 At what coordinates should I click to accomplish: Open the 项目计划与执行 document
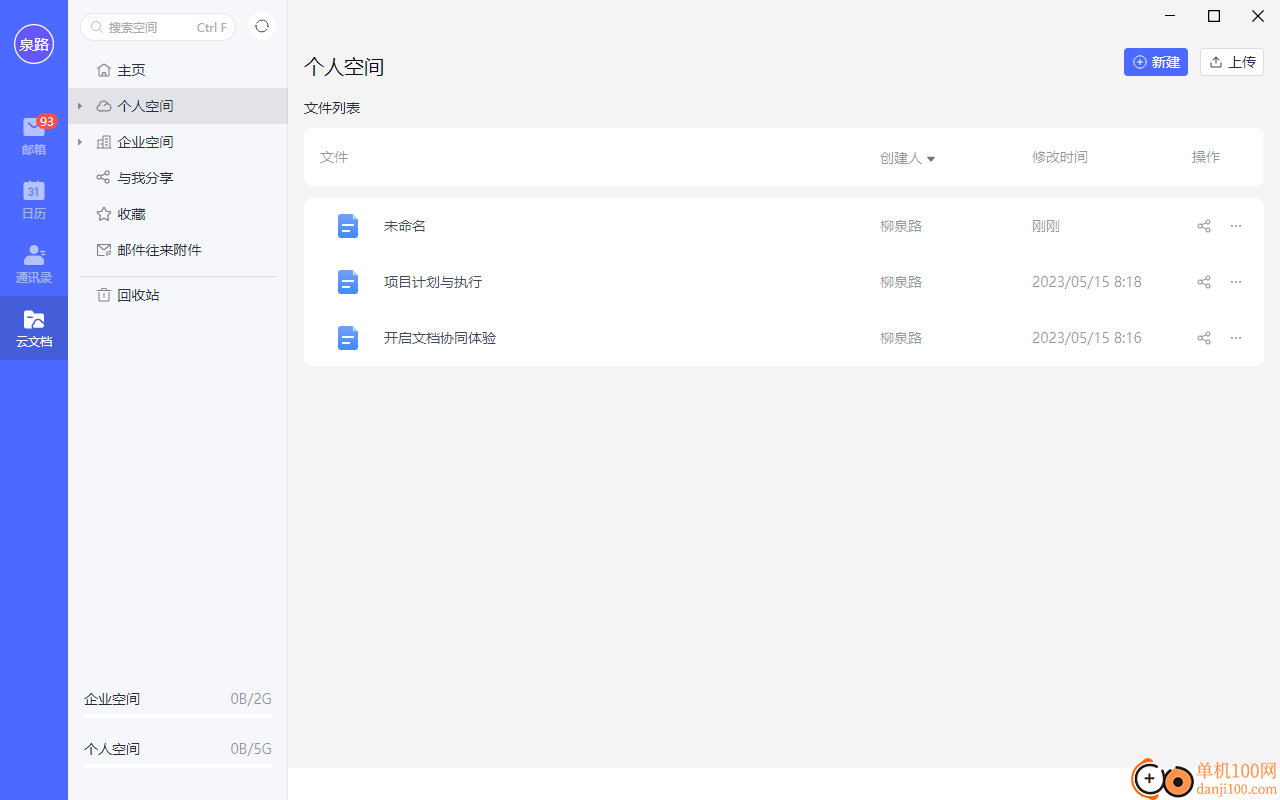click(433, 282)
